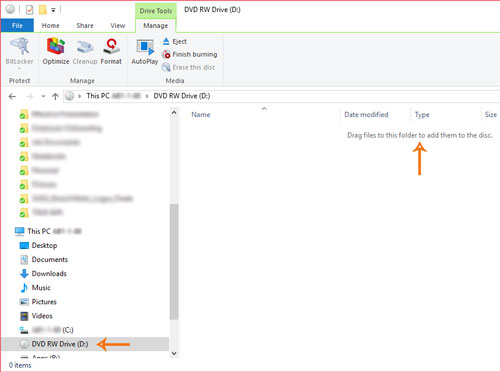Eject the disc from the drive
Image resolution: width=500 pixels, height=372 pixels.
(175, 41)
